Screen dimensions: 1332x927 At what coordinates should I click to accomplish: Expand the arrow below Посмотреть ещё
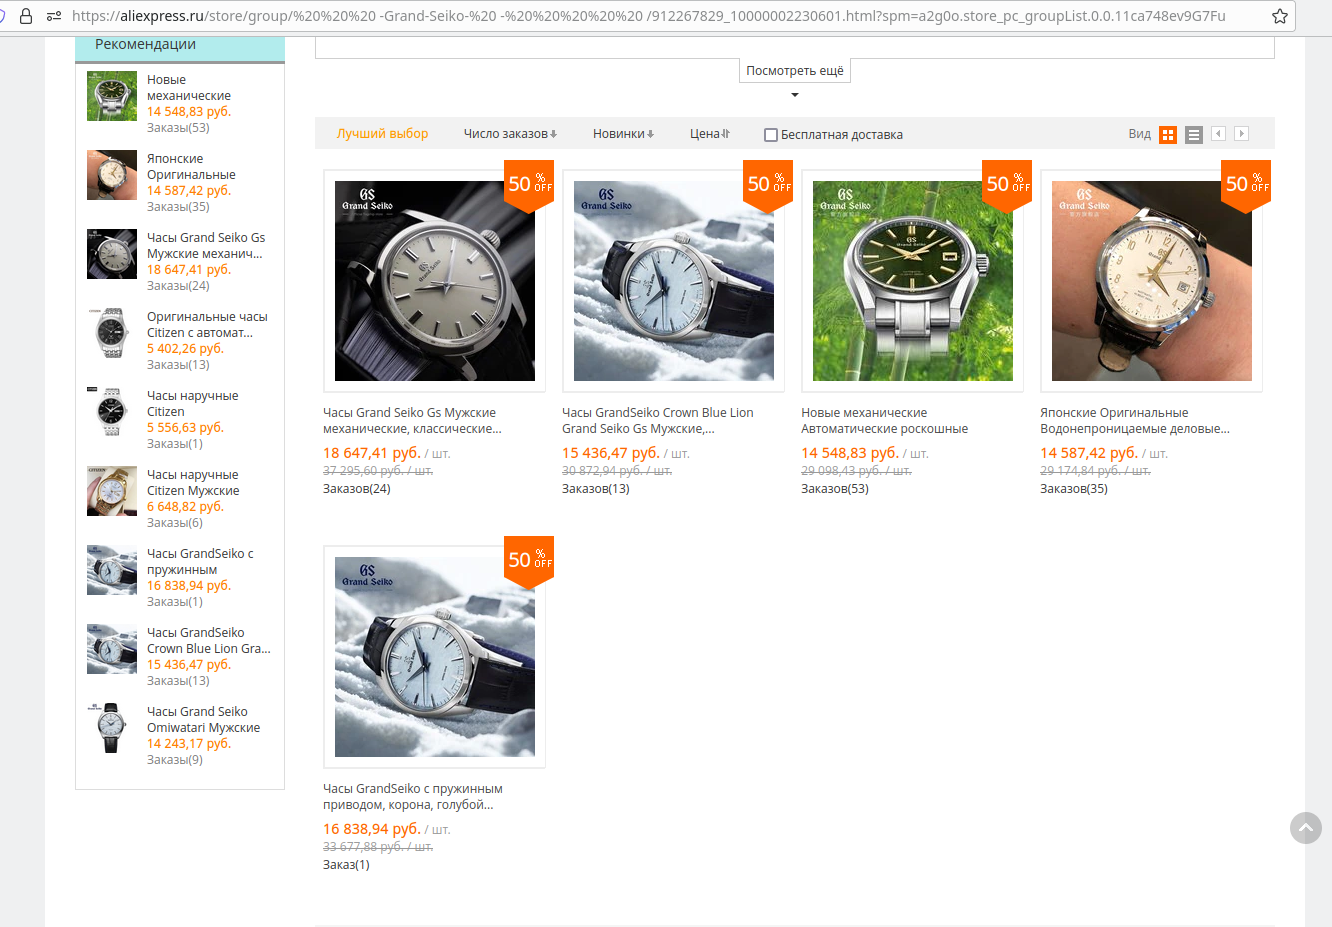[795, 95]
